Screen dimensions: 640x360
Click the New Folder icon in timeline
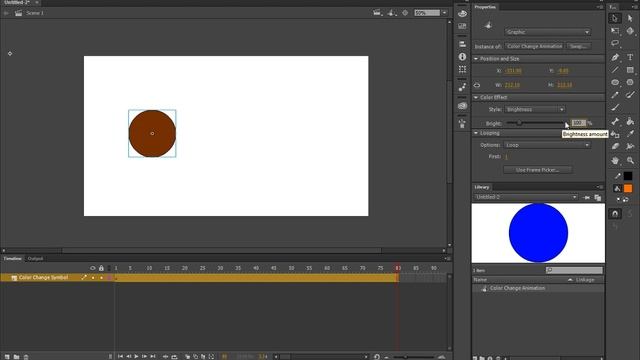point(16,357)
